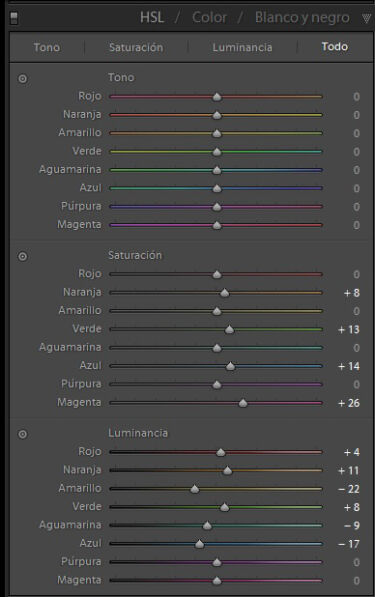375x597 pixels.
Task: Click the Saturación Azul slider handle
Action: 230,366
